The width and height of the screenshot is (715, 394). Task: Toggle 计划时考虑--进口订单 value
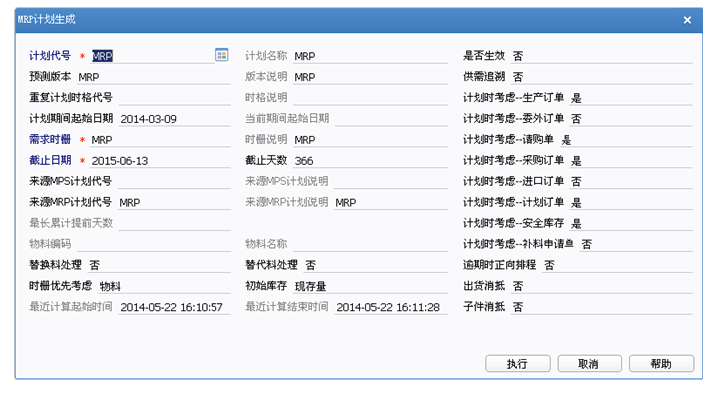tap(631, 181)
